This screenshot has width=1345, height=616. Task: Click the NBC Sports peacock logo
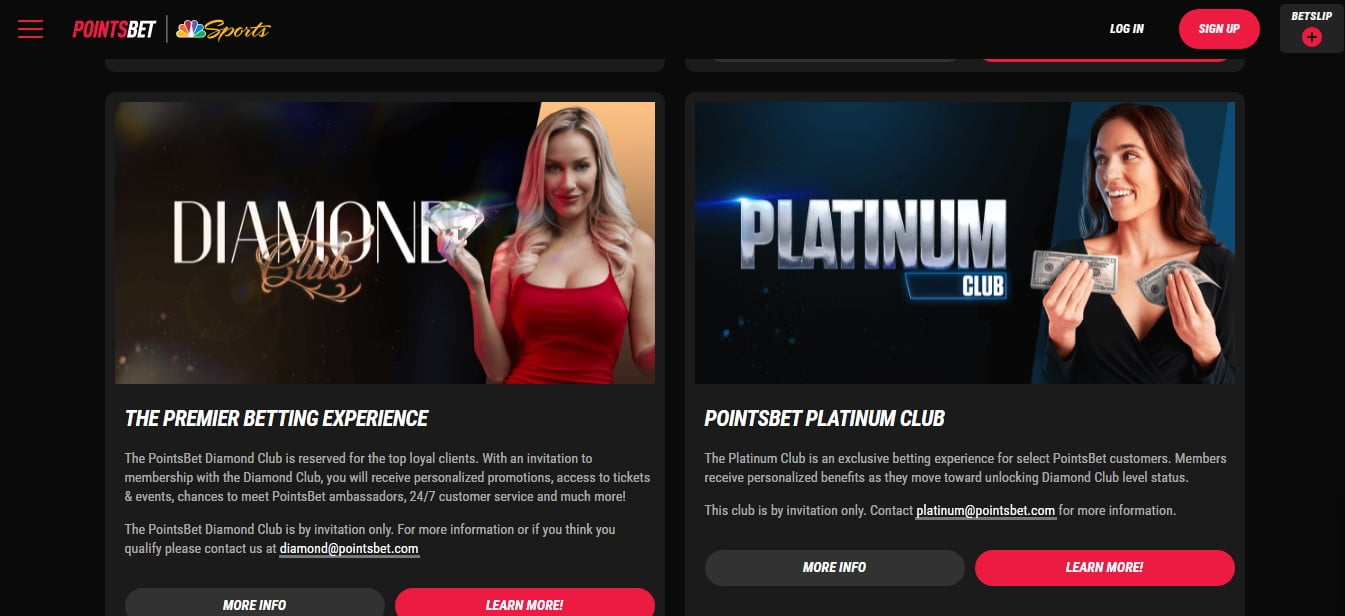tap(223, 30)
